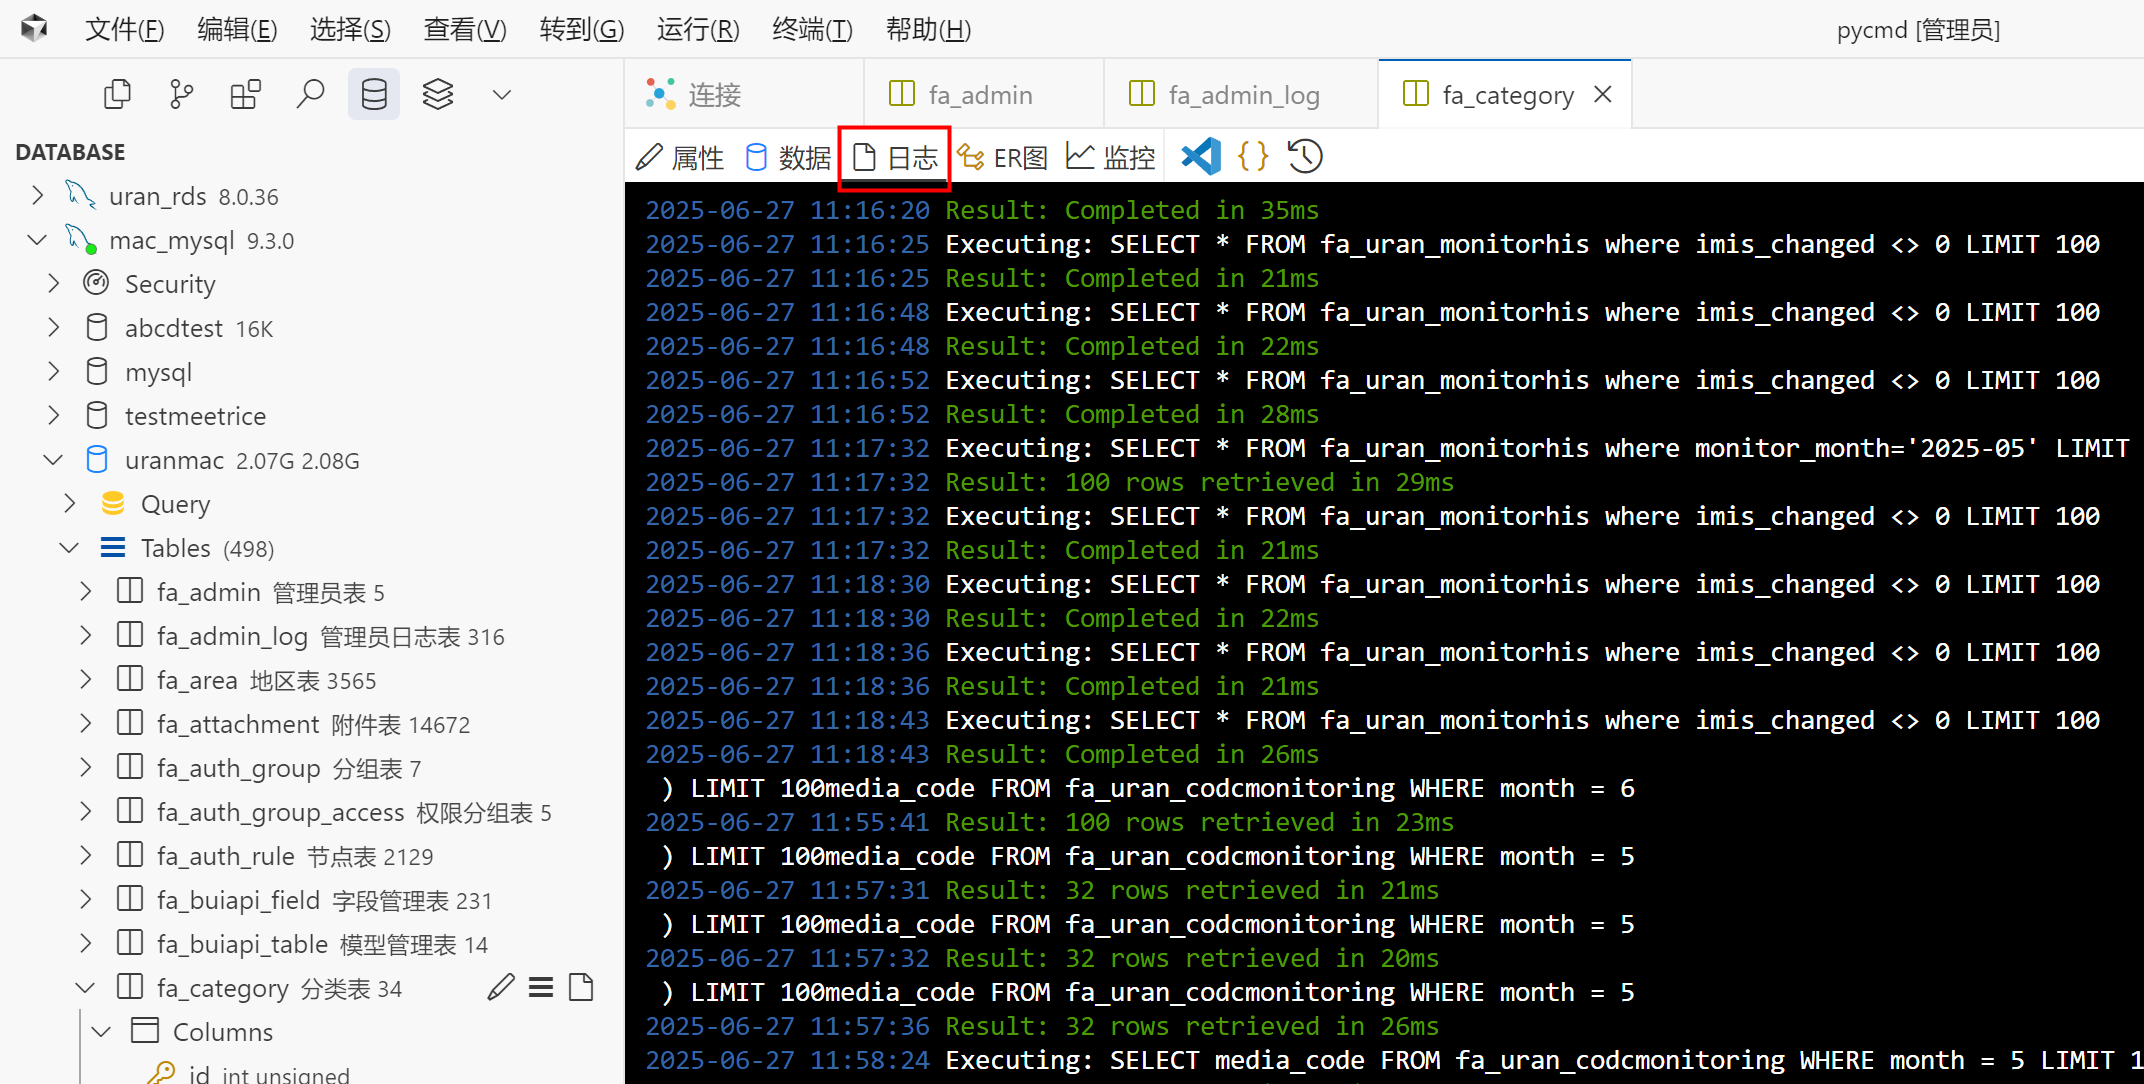The width and height of the screenshot is (2144, 1084).
Task: Open the 日志 log tab
Action: [895, 157]
